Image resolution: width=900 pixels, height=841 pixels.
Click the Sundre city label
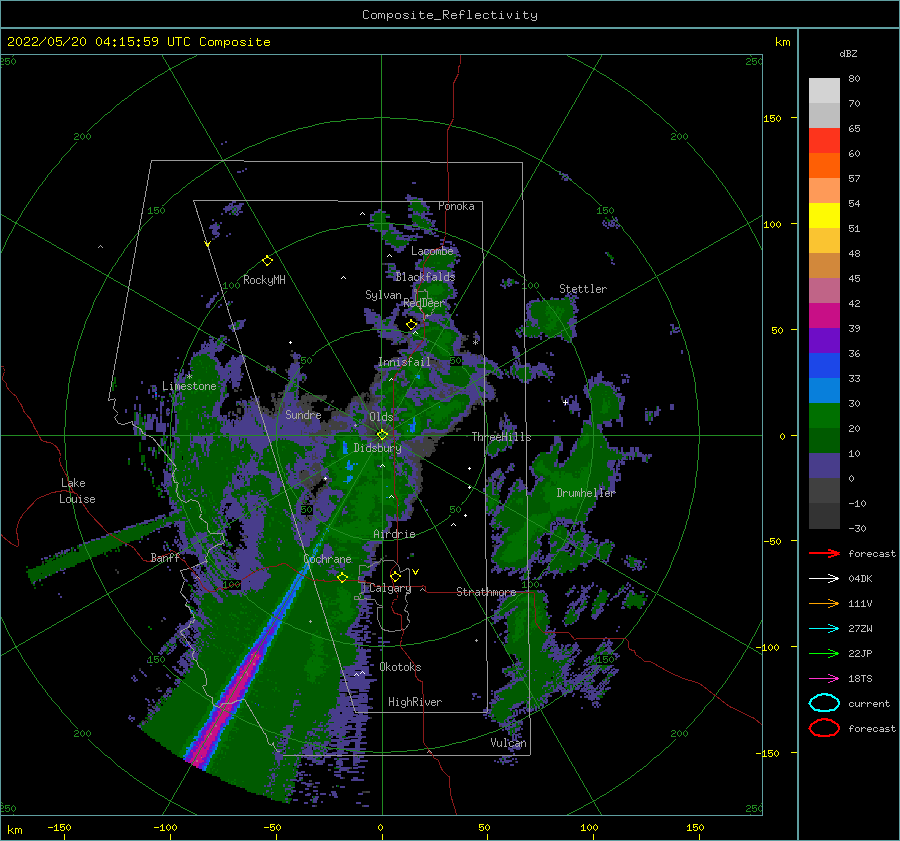pyautogui.click(x=303, y=414)
